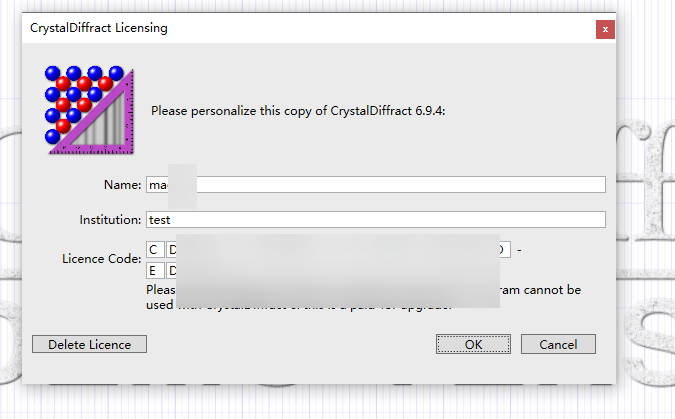Dismiss the dialog using Cancel
The height and width of the screenshot is (419, 675).
558,345
